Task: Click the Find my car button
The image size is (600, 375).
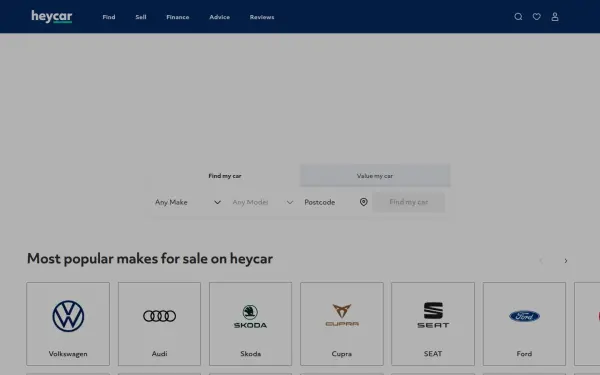Action: tap(409, 202)
